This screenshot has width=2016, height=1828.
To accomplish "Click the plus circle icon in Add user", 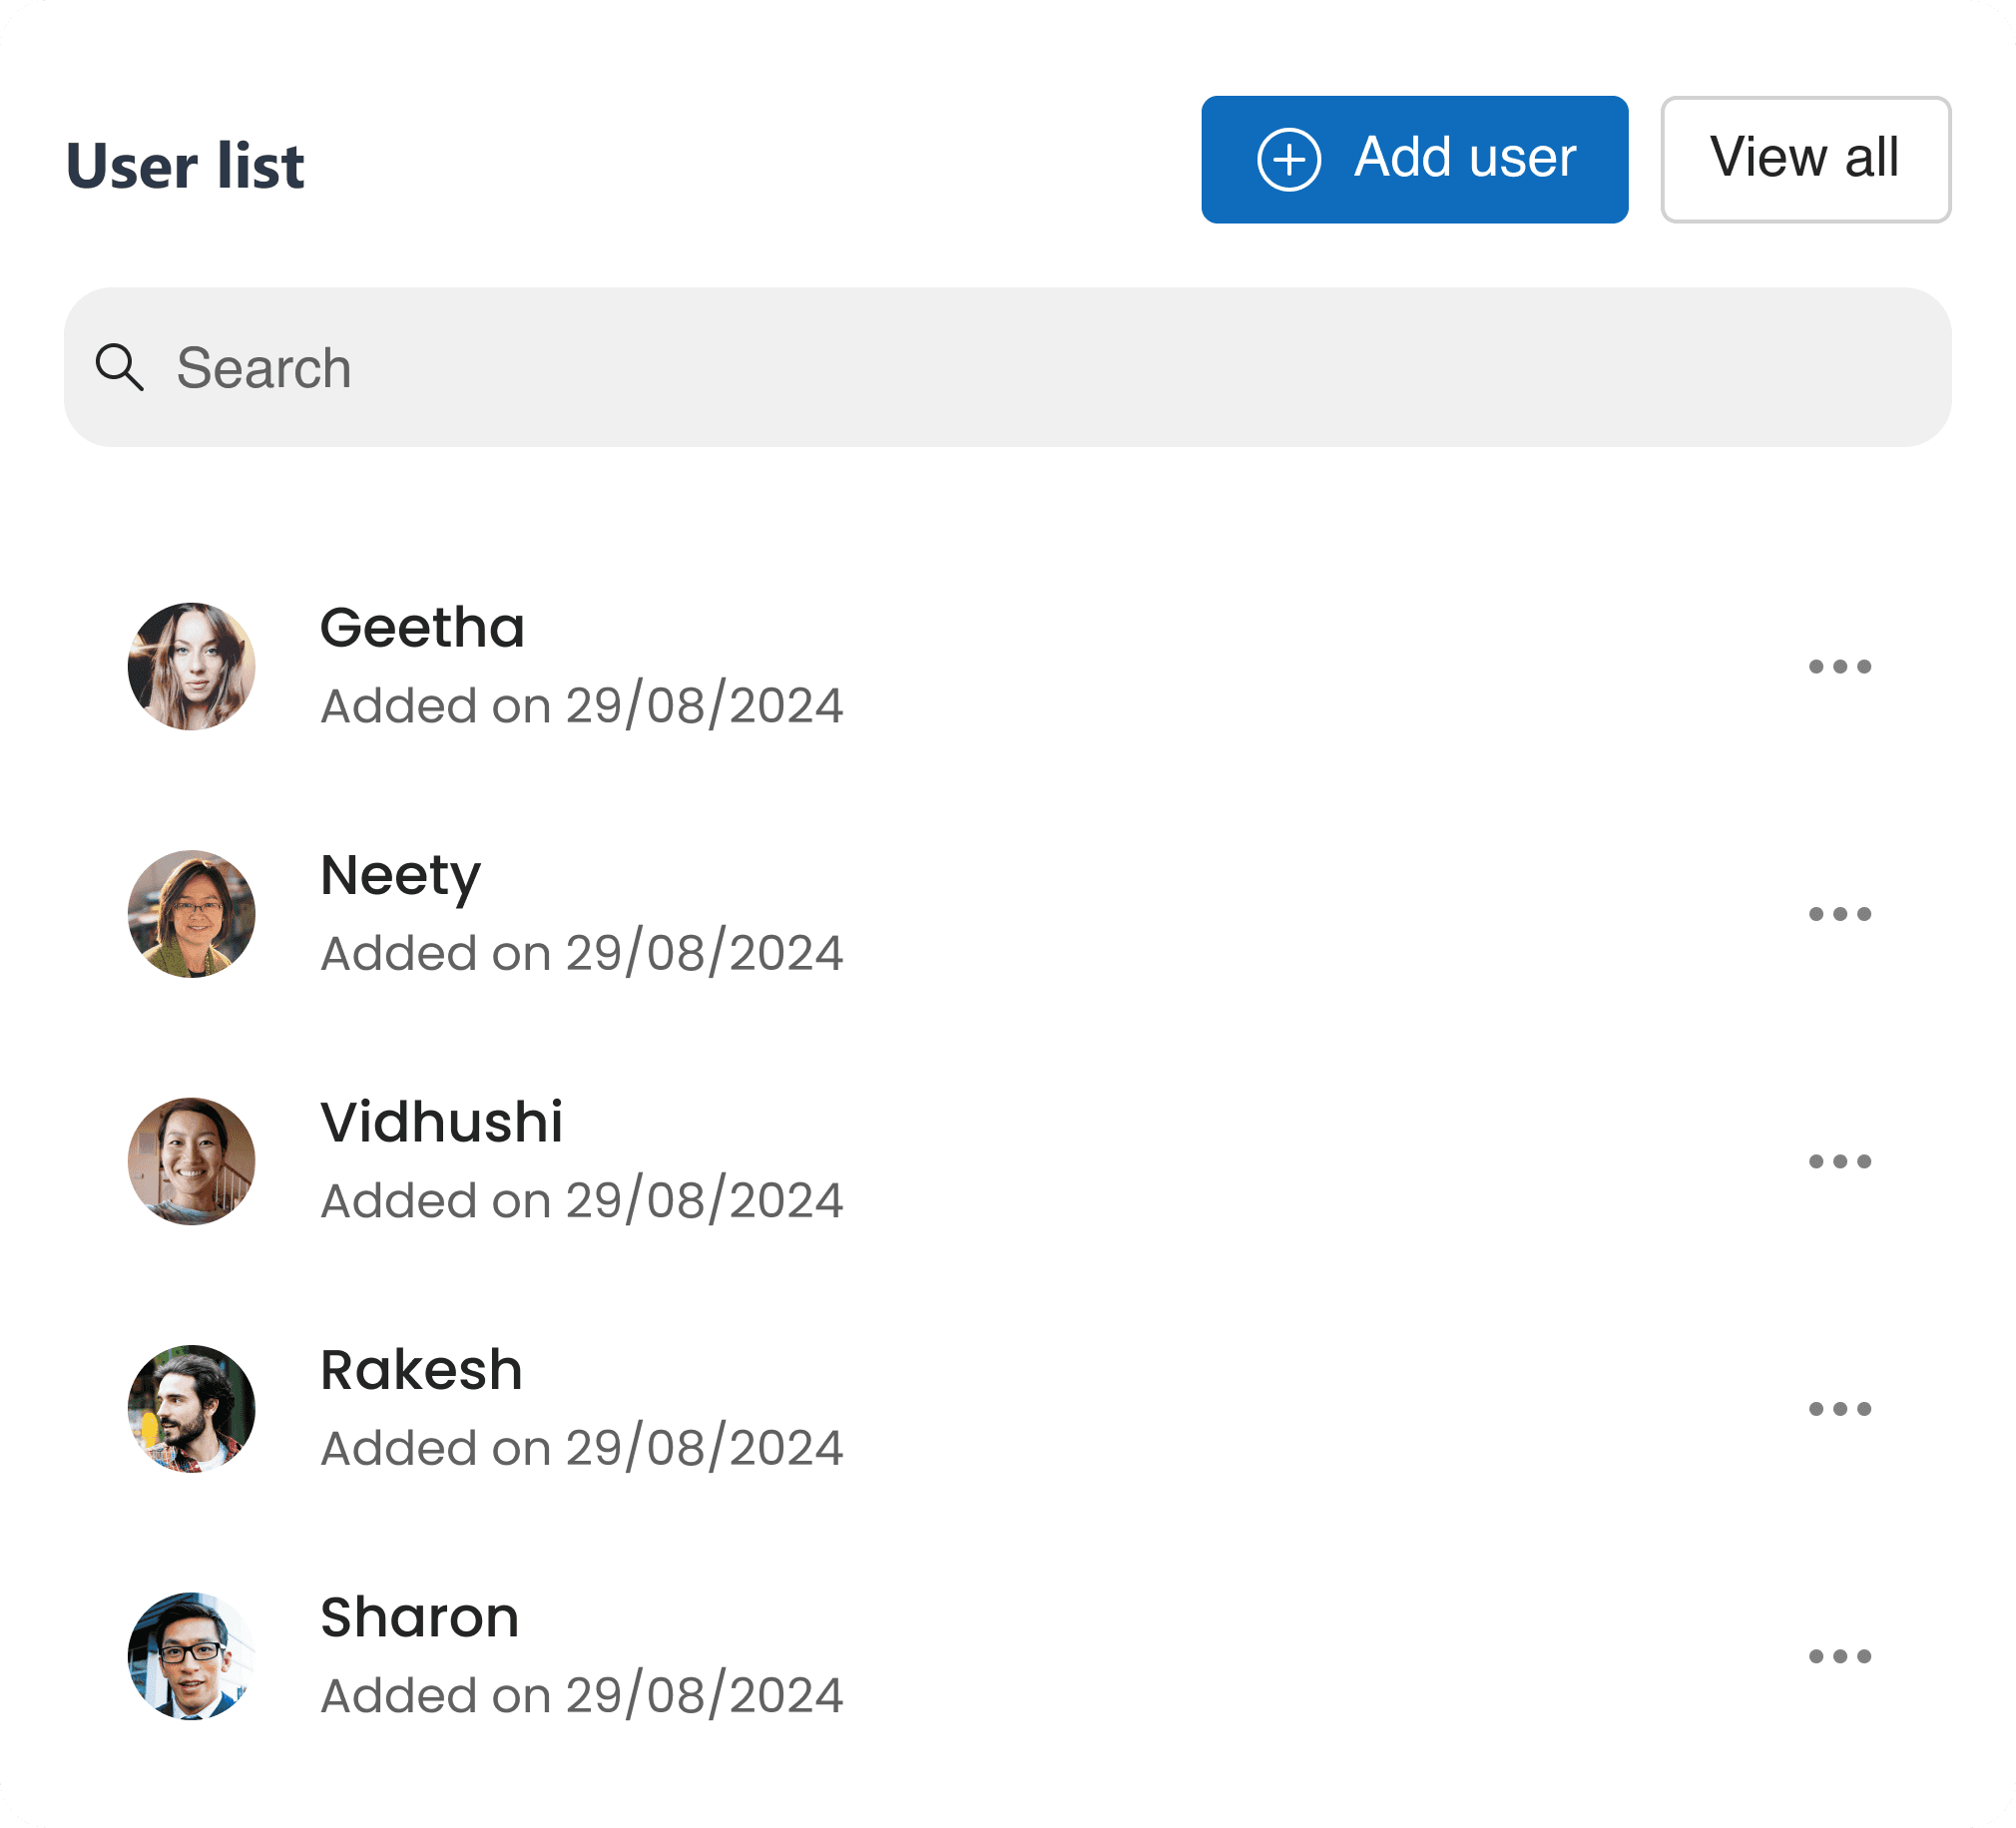I will (x=1288, y=159).
